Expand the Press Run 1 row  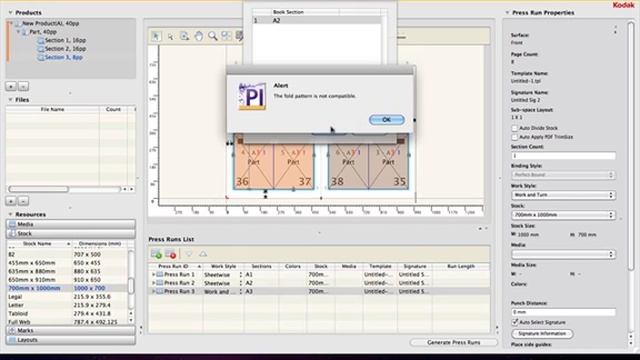click(x=153, y=275)
